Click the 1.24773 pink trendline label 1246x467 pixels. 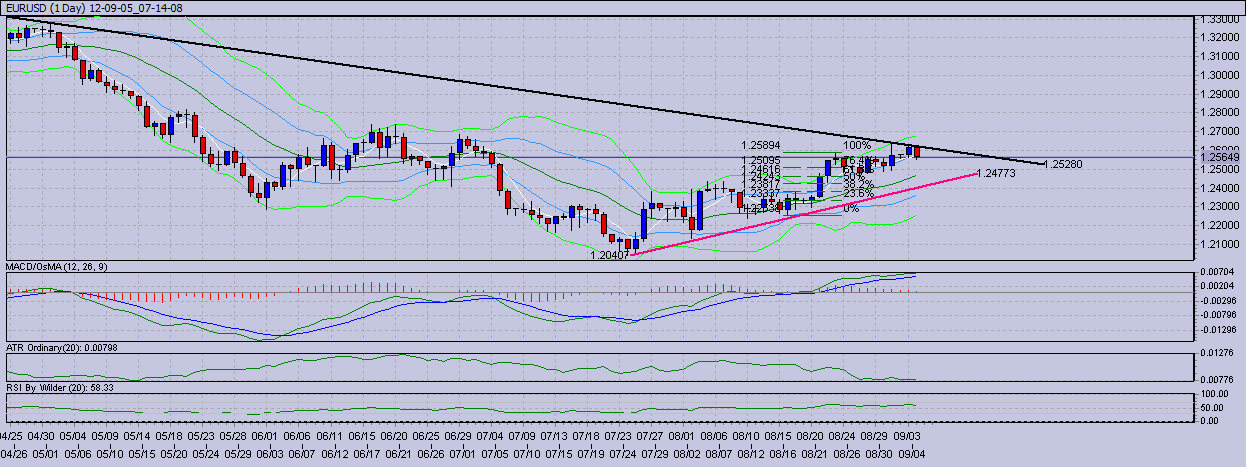(996, 174)
